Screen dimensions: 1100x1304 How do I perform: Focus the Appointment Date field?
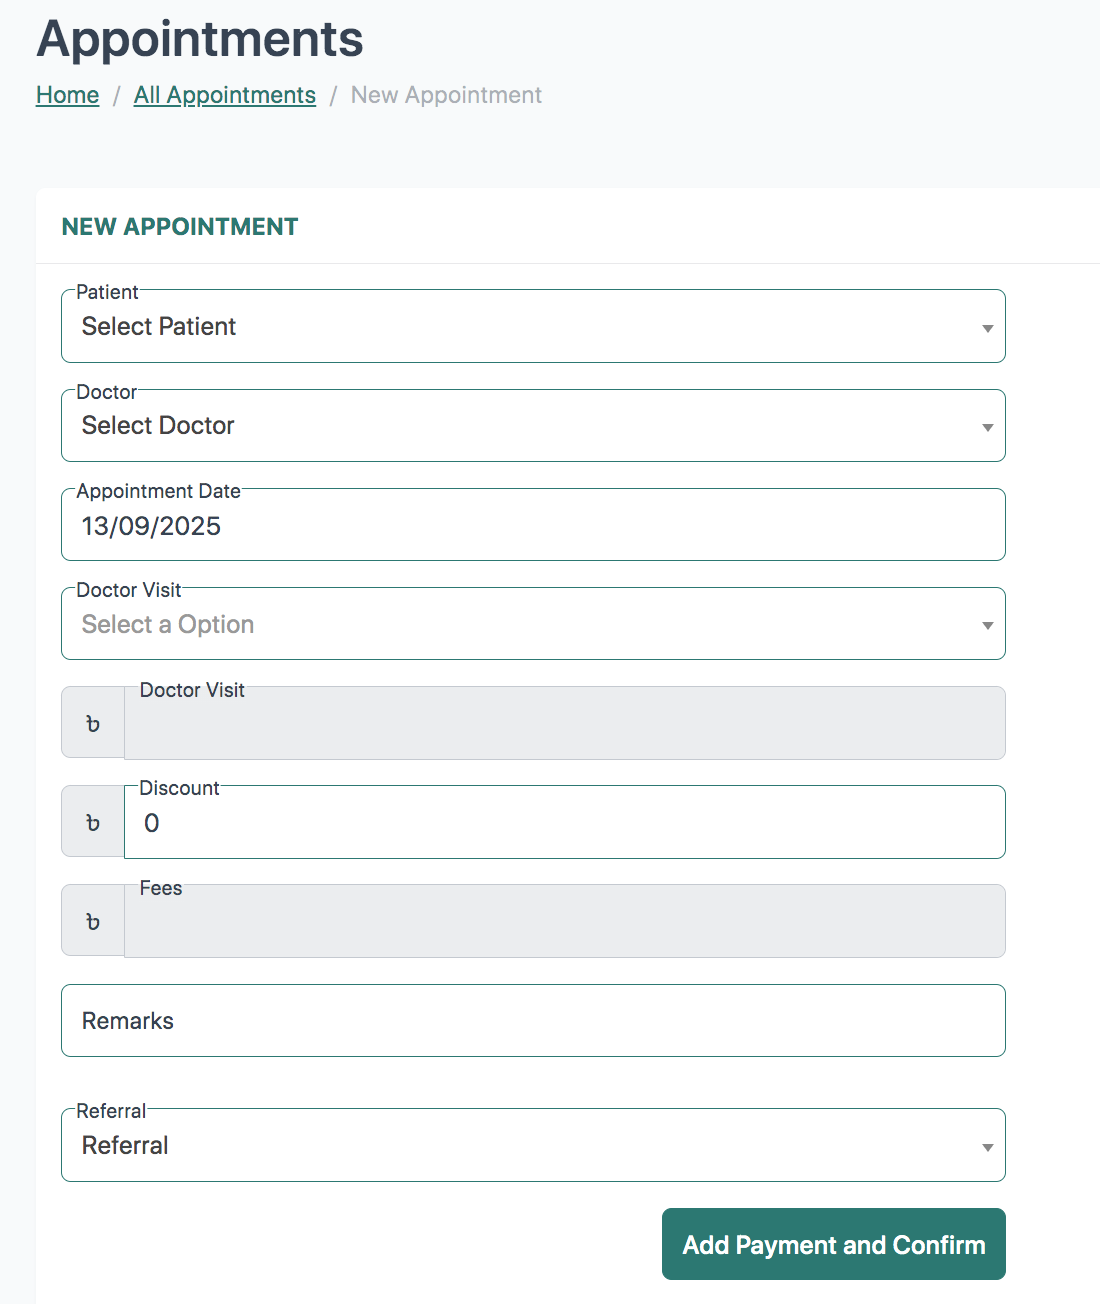[533, 526]
